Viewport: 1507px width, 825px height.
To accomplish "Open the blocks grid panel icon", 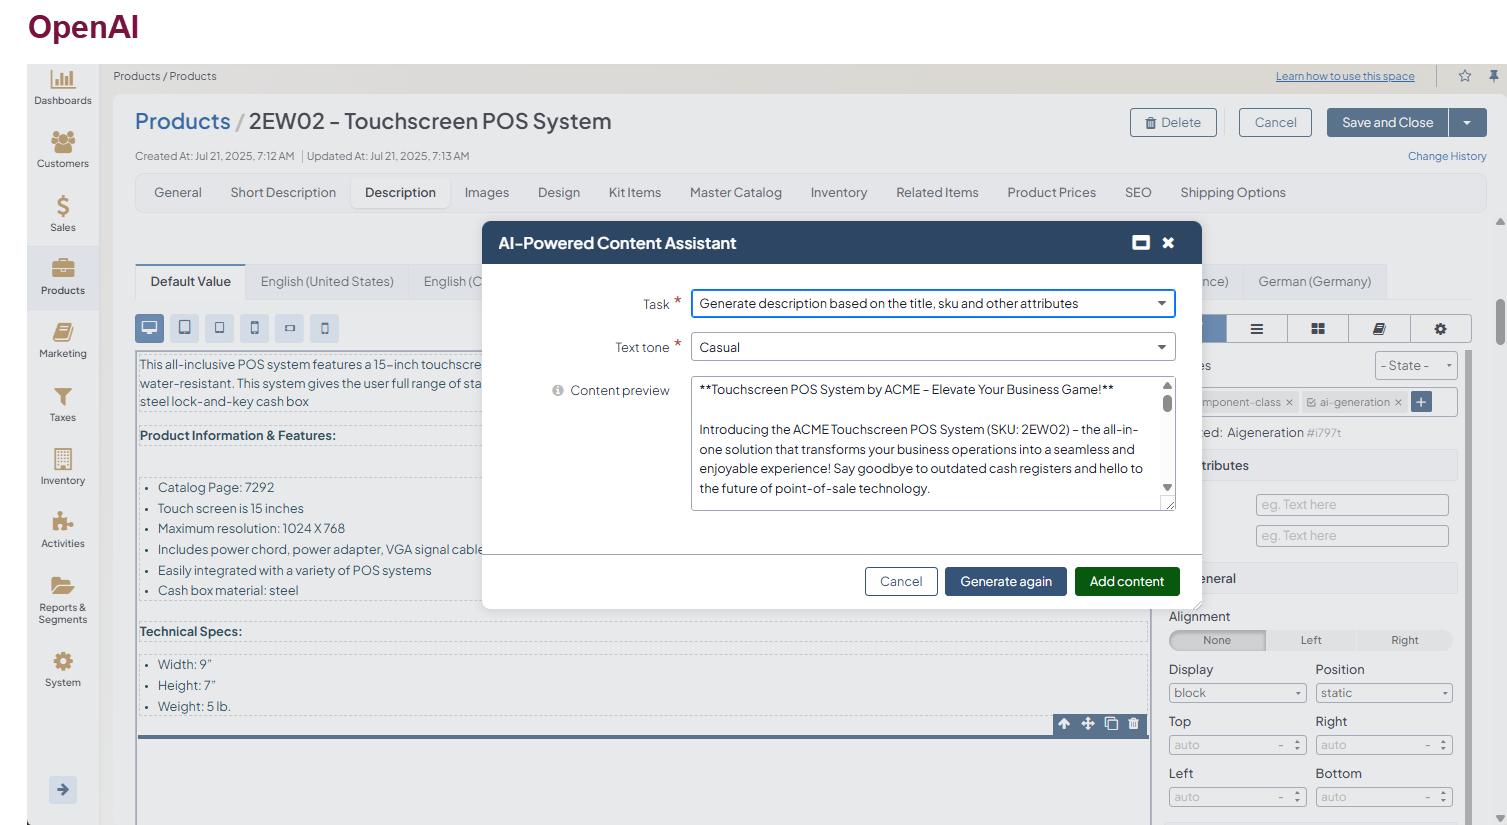I will point(1318,329).
